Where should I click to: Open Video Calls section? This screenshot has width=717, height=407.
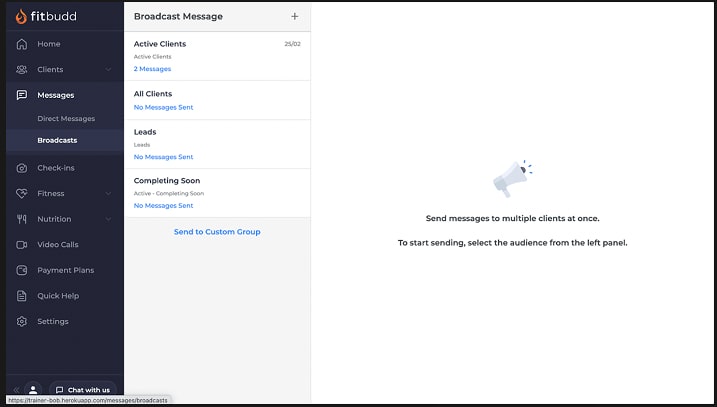tap(65, 245)
